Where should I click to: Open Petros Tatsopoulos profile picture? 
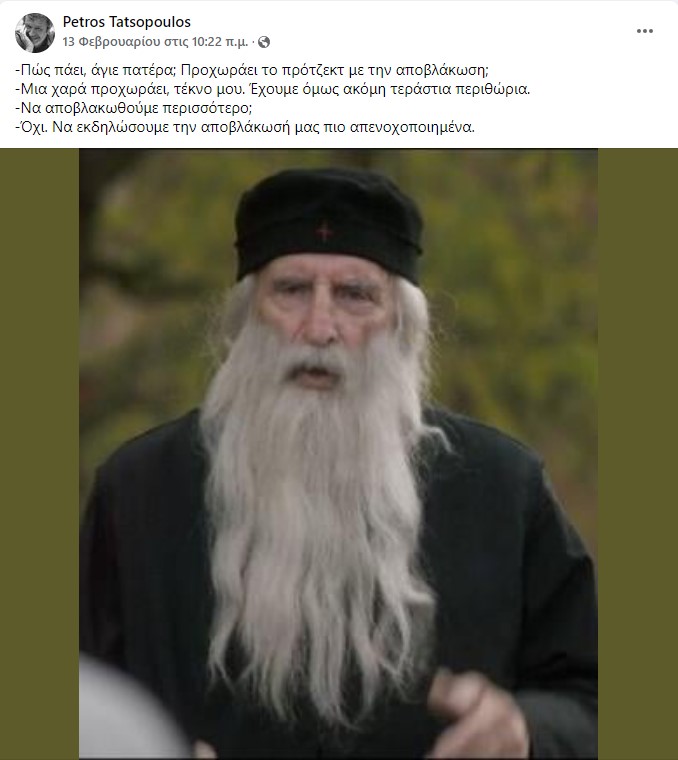[x=34, y=32]
